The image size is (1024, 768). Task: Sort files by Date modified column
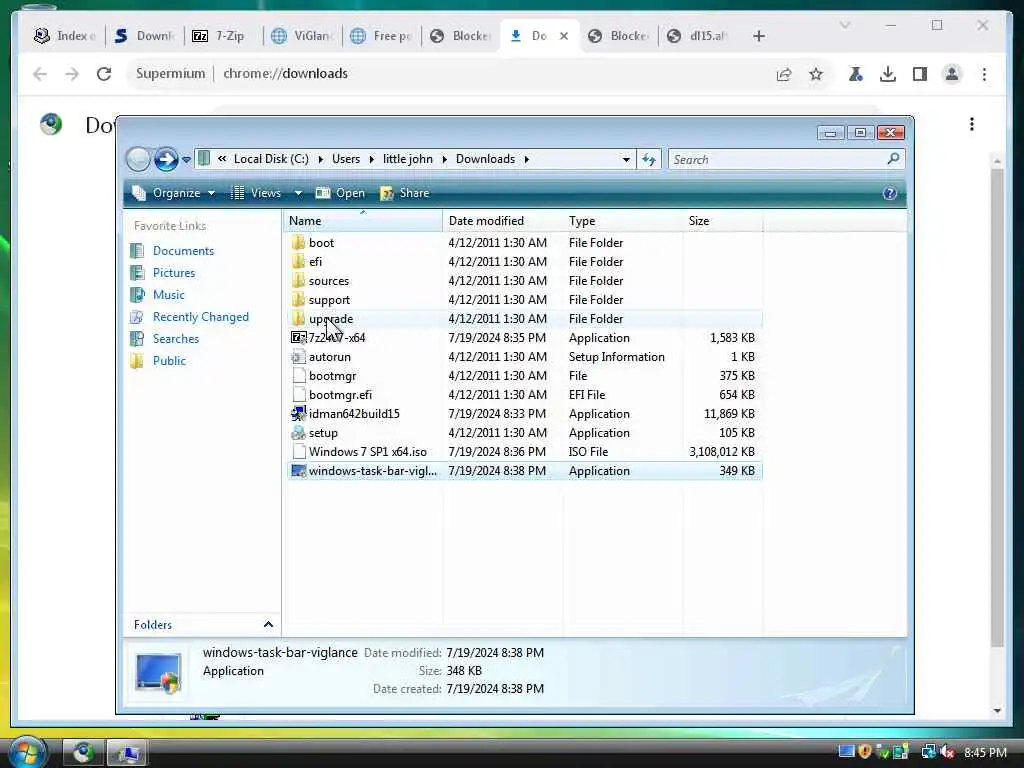(502, 221)
